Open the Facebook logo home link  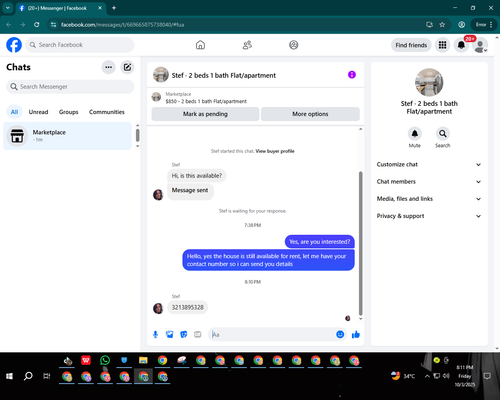pyautogui.click(x=14, y=45)
